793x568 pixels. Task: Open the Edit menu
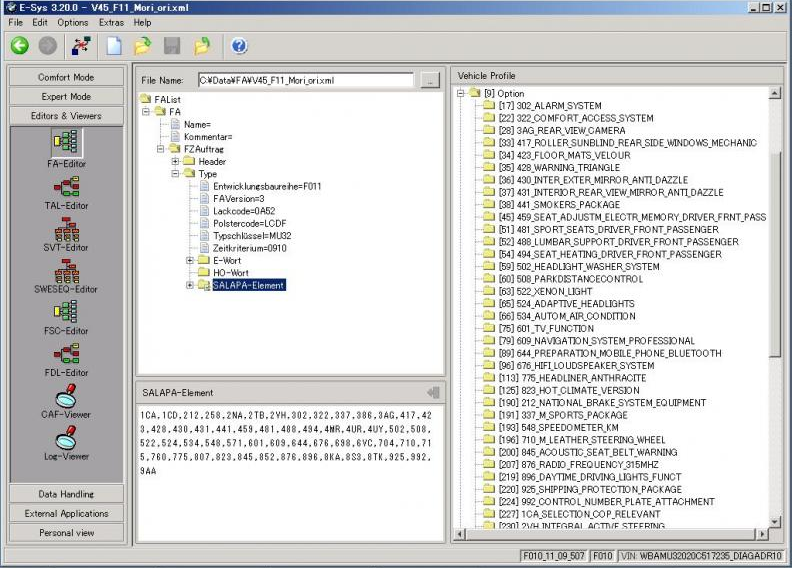point(39,23)
